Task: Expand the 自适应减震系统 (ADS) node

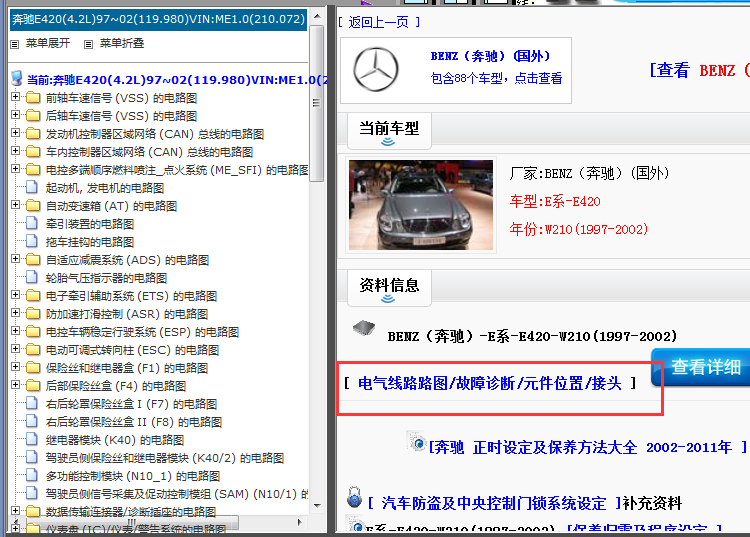Action: 15,259
